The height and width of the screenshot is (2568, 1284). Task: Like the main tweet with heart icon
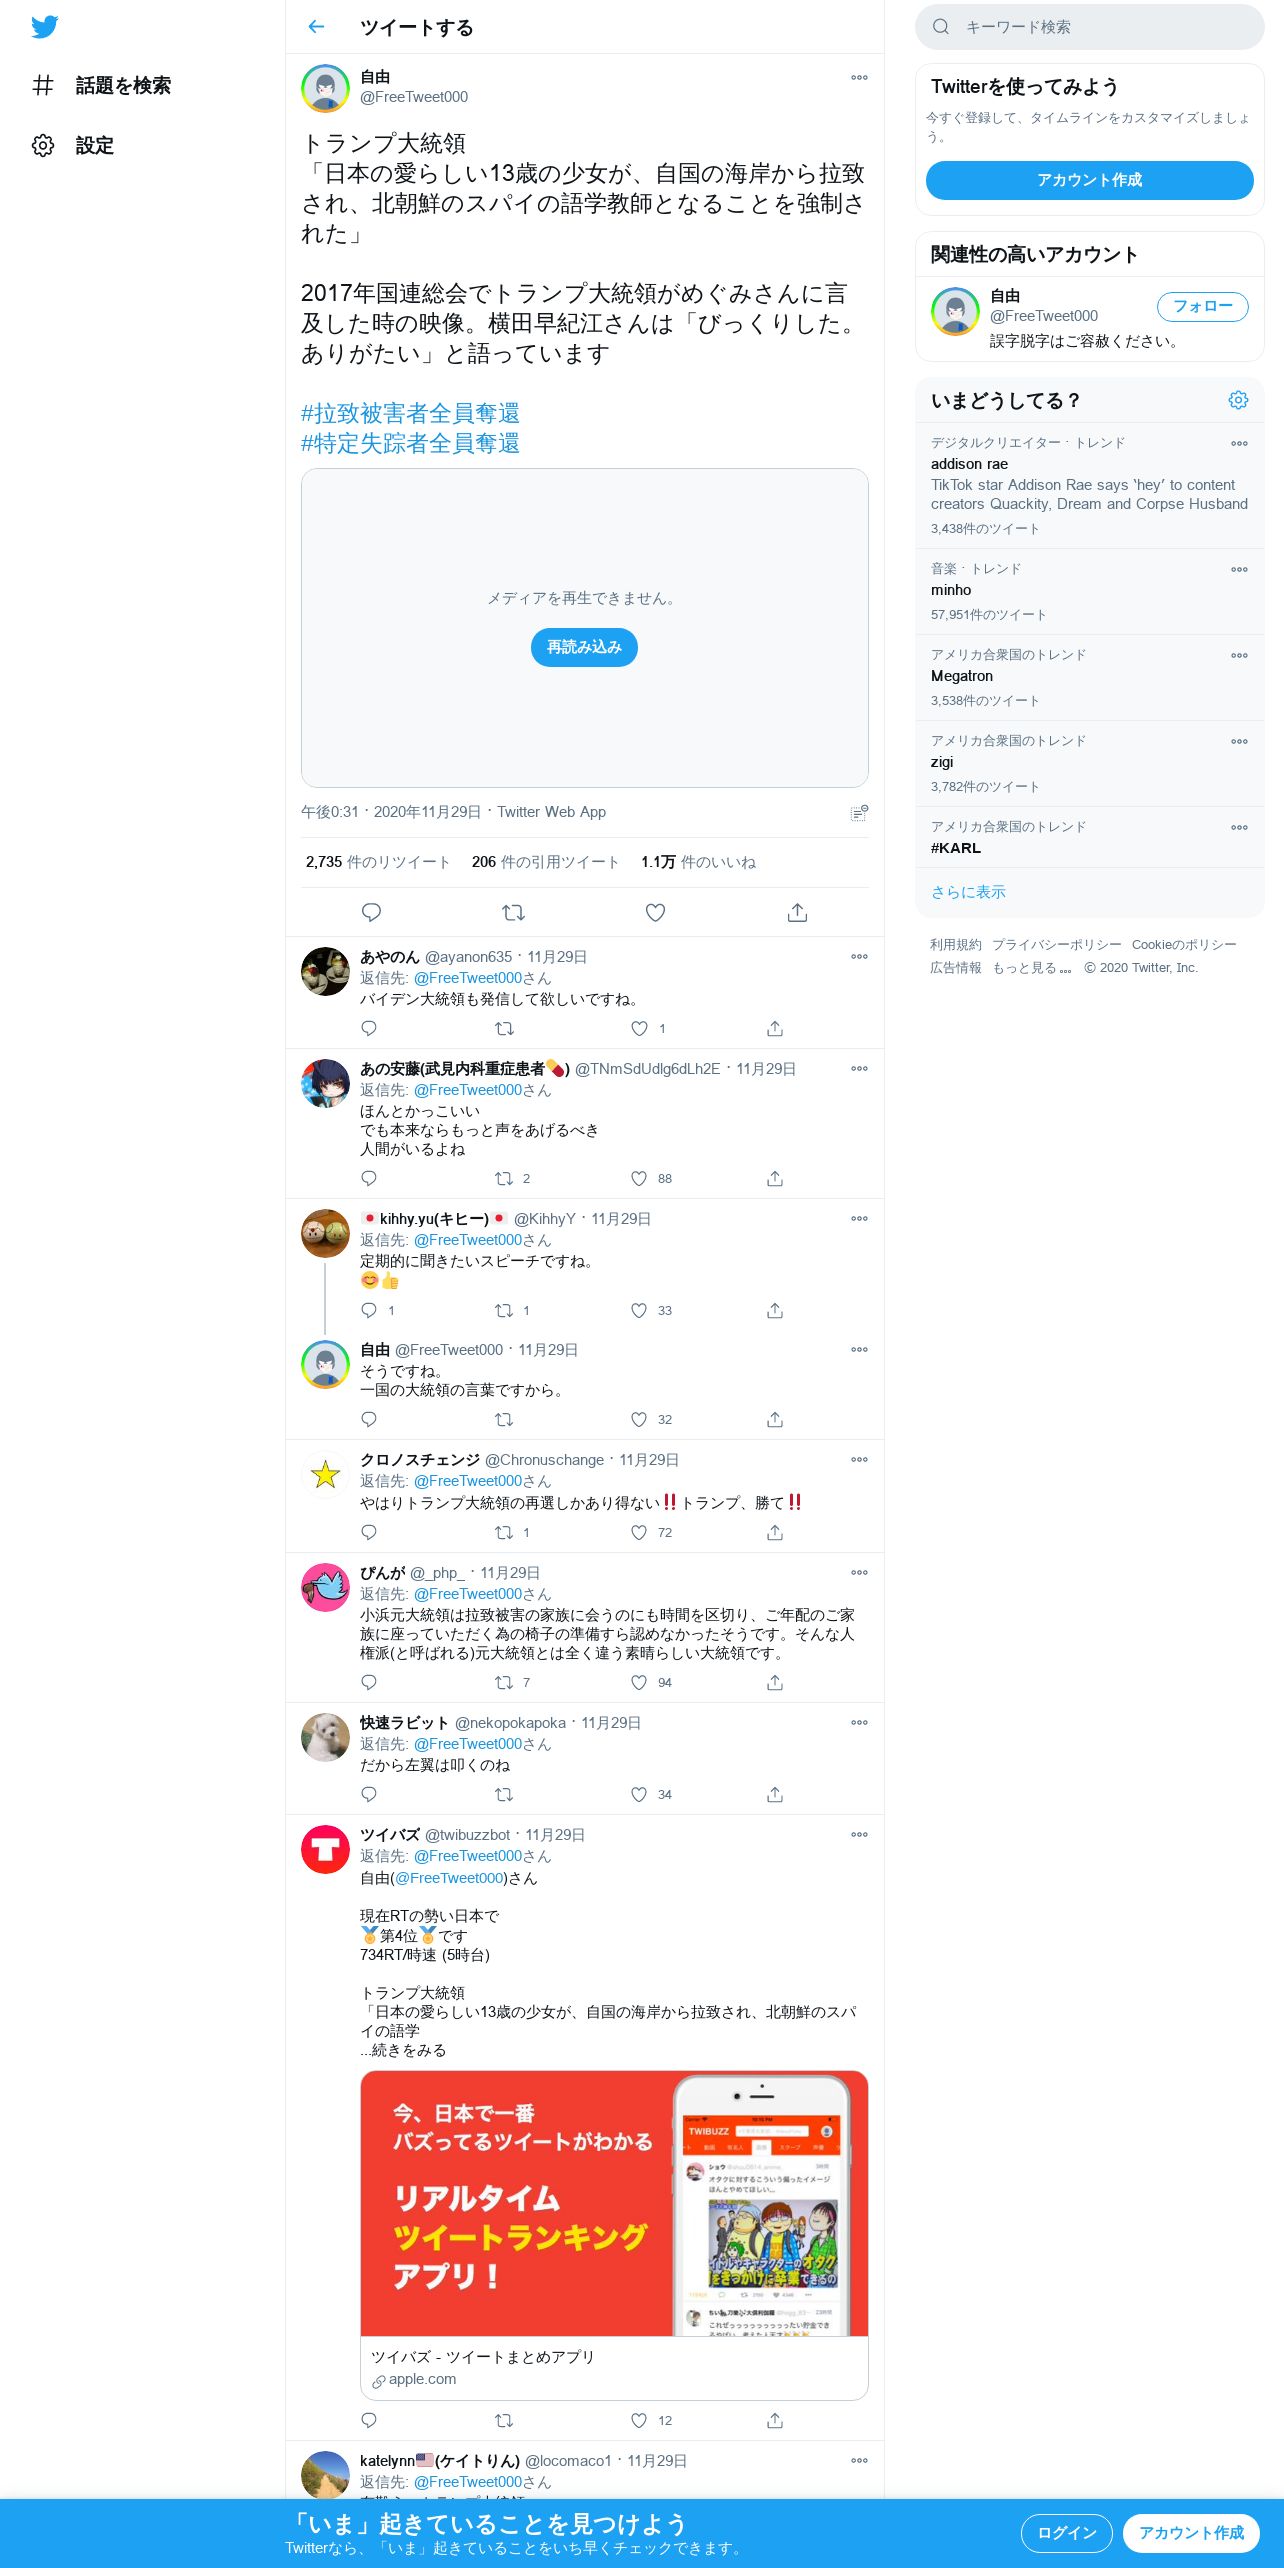655,912
